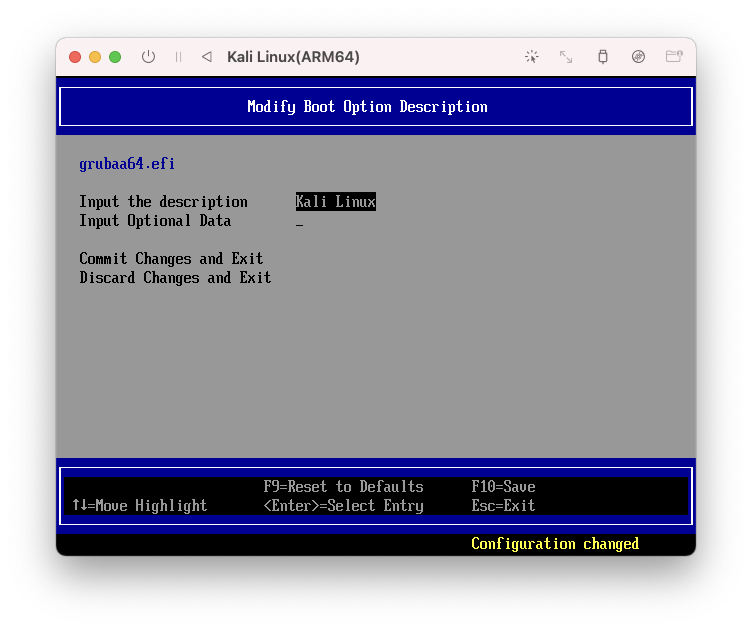Select the Input Optional Data field

pyautogui.click(x=299, y=222)
